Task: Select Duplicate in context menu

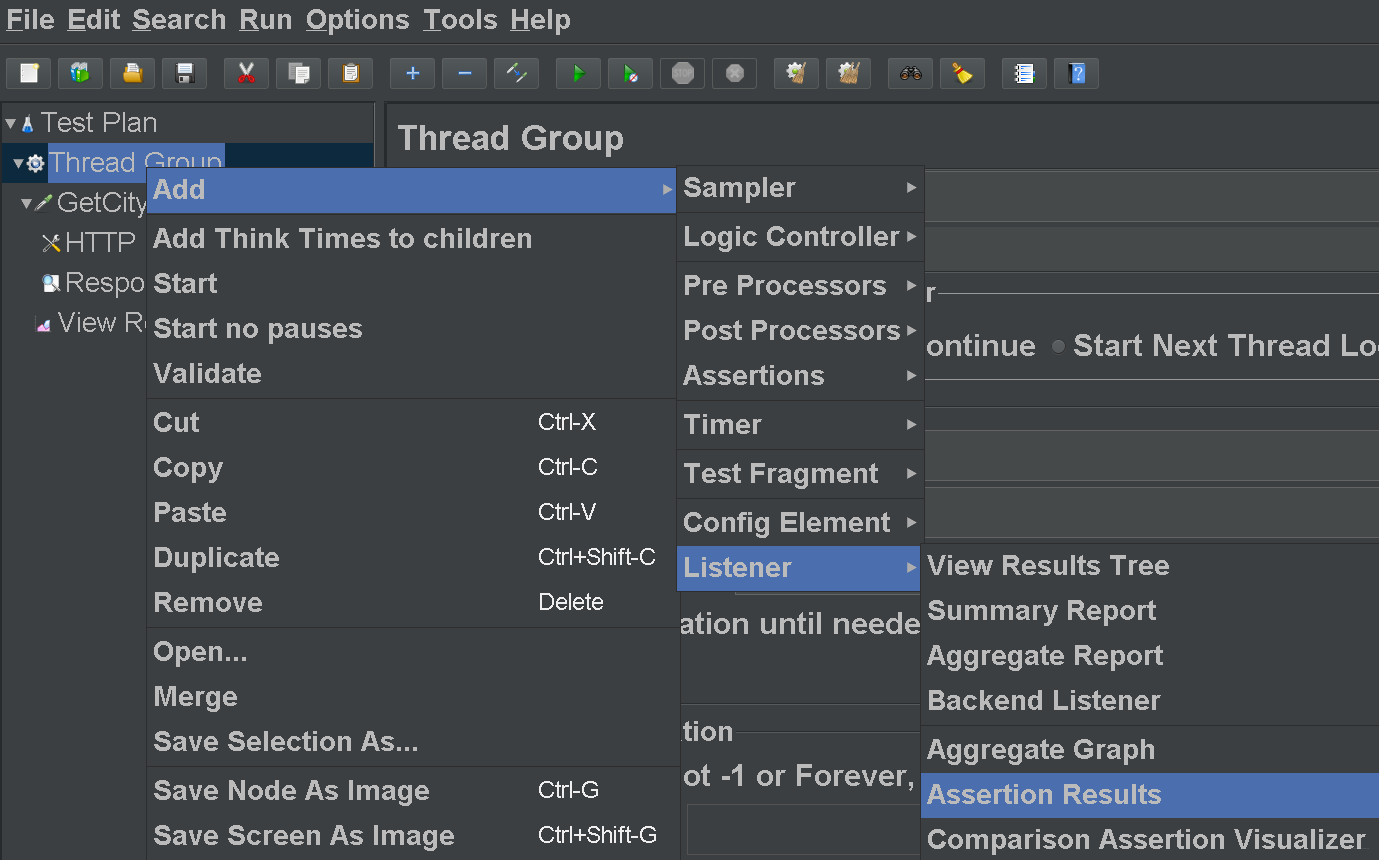Action: point(411,558)
